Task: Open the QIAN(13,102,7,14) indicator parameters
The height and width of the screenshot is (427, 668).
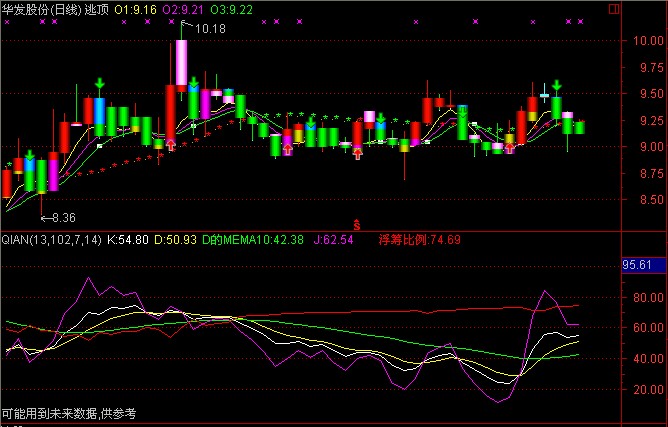Action: tap(51, 240)
